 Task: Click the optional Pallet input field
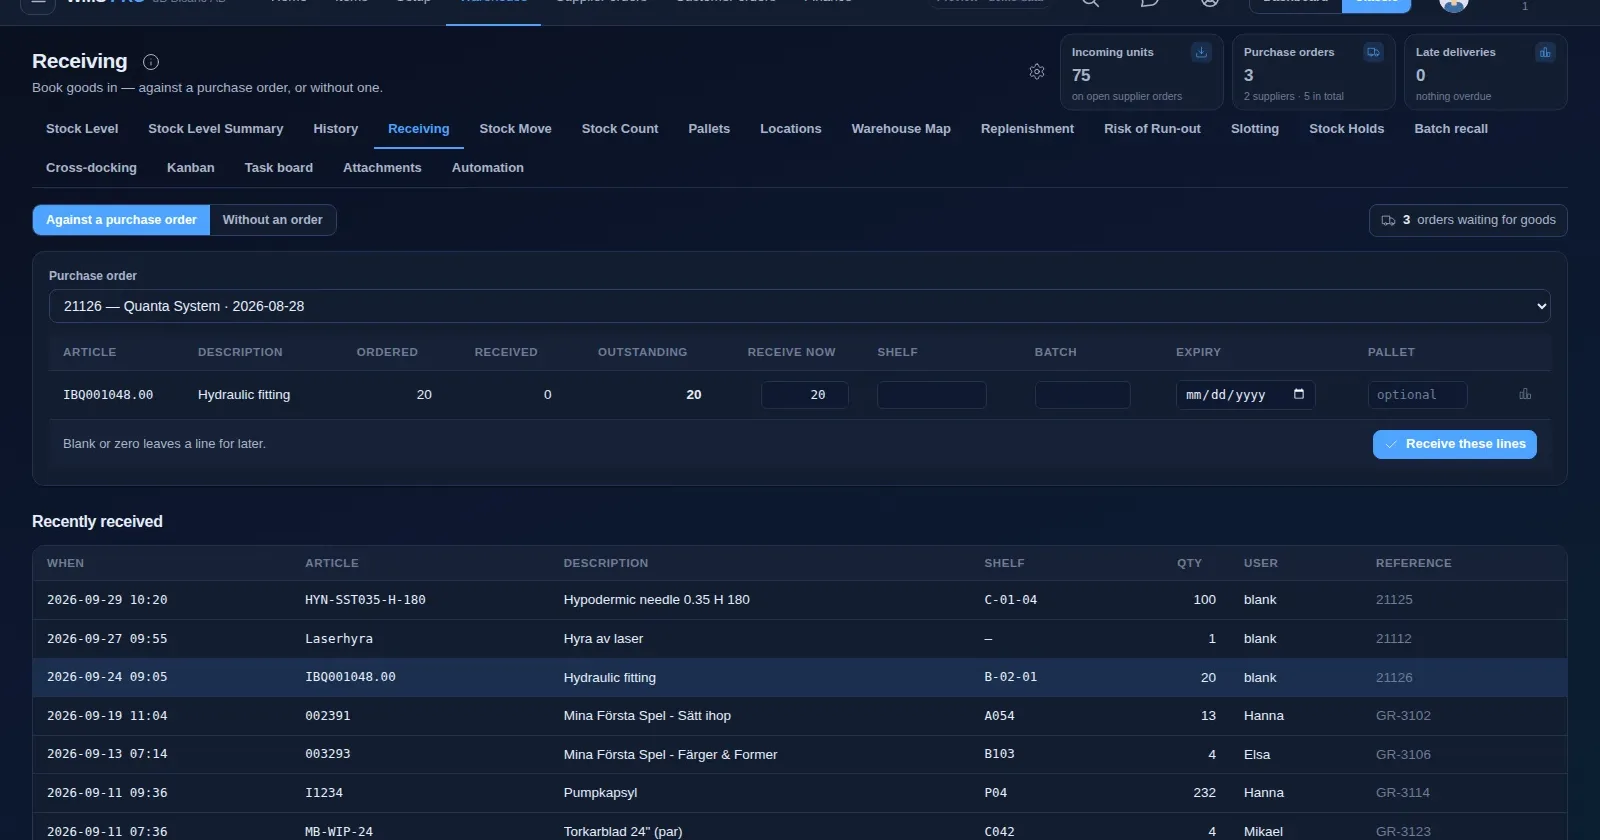1418,395
